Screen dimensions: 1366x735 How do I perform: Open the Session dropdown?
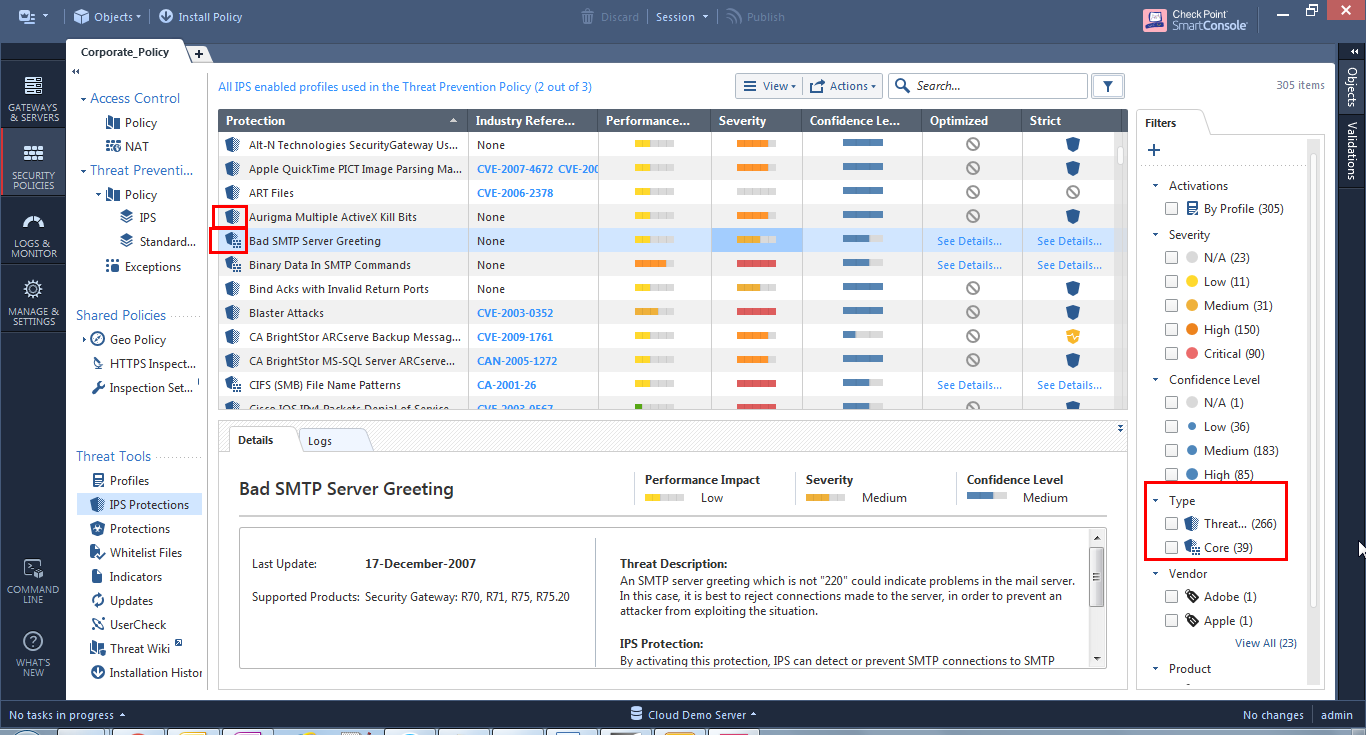coord(682,16)
